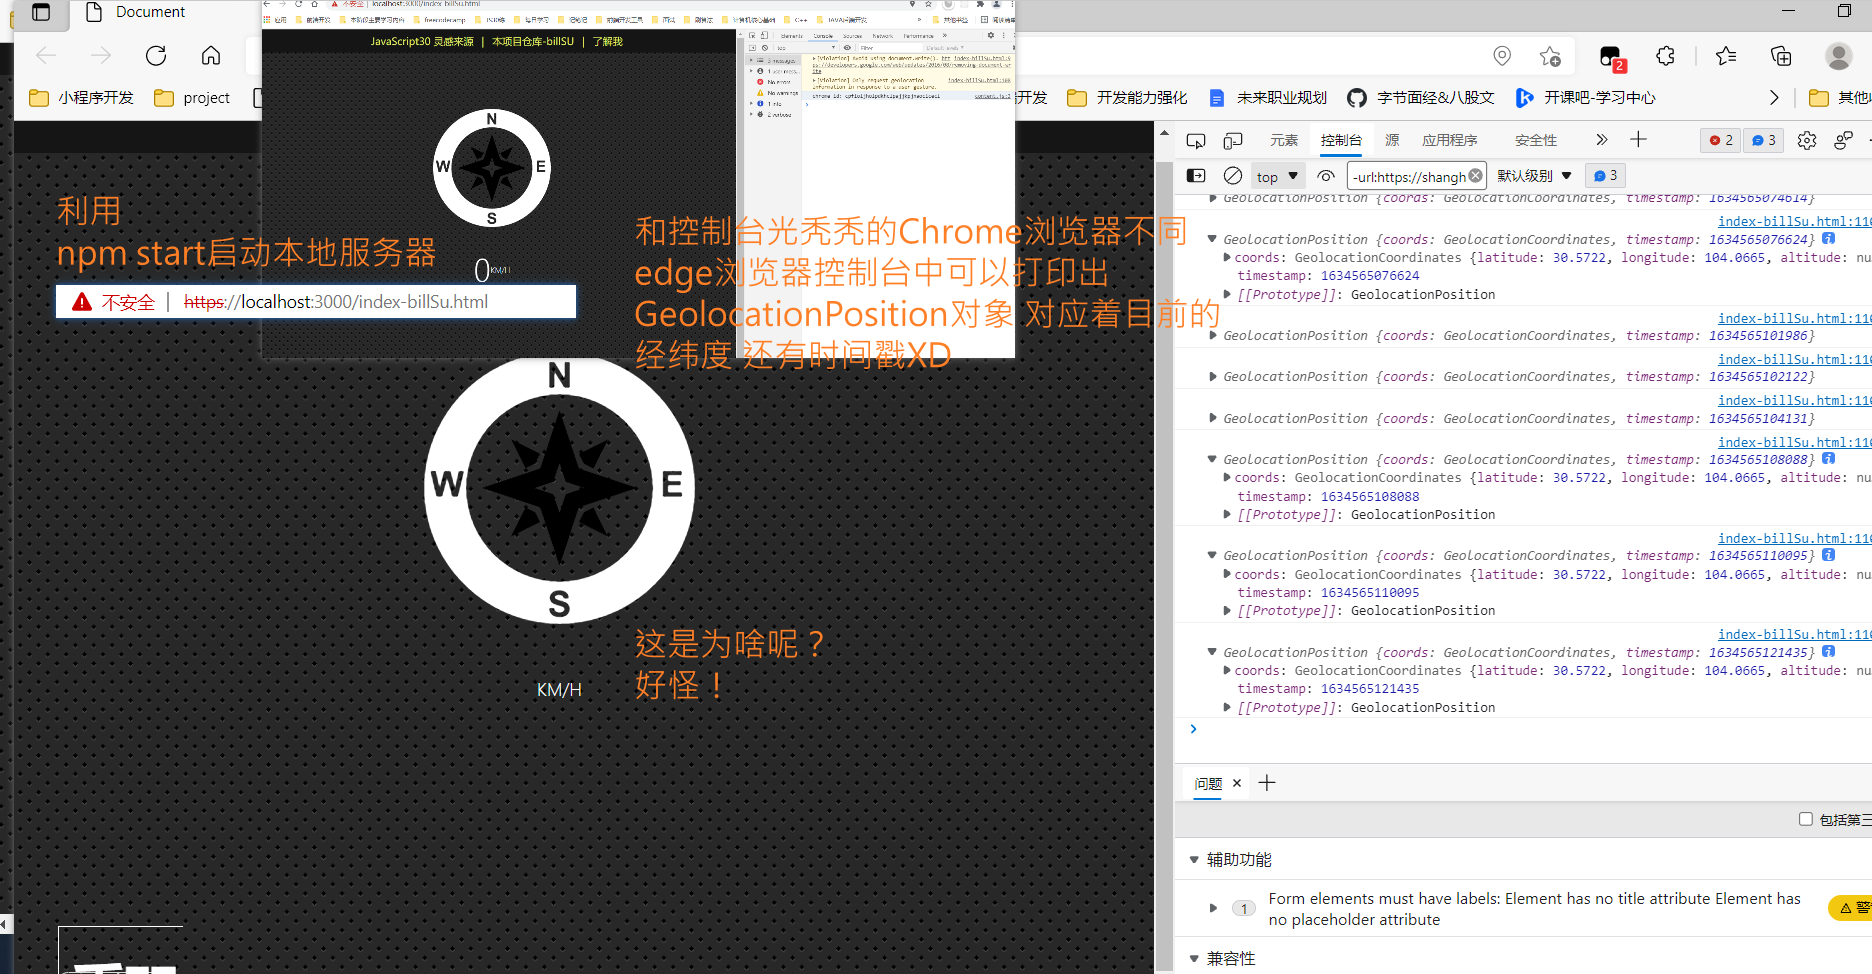This screenshot has width=1872, height=974.
Task: Enable the 包括第三方 checkbox
Action: click(x=1806, y=819)
